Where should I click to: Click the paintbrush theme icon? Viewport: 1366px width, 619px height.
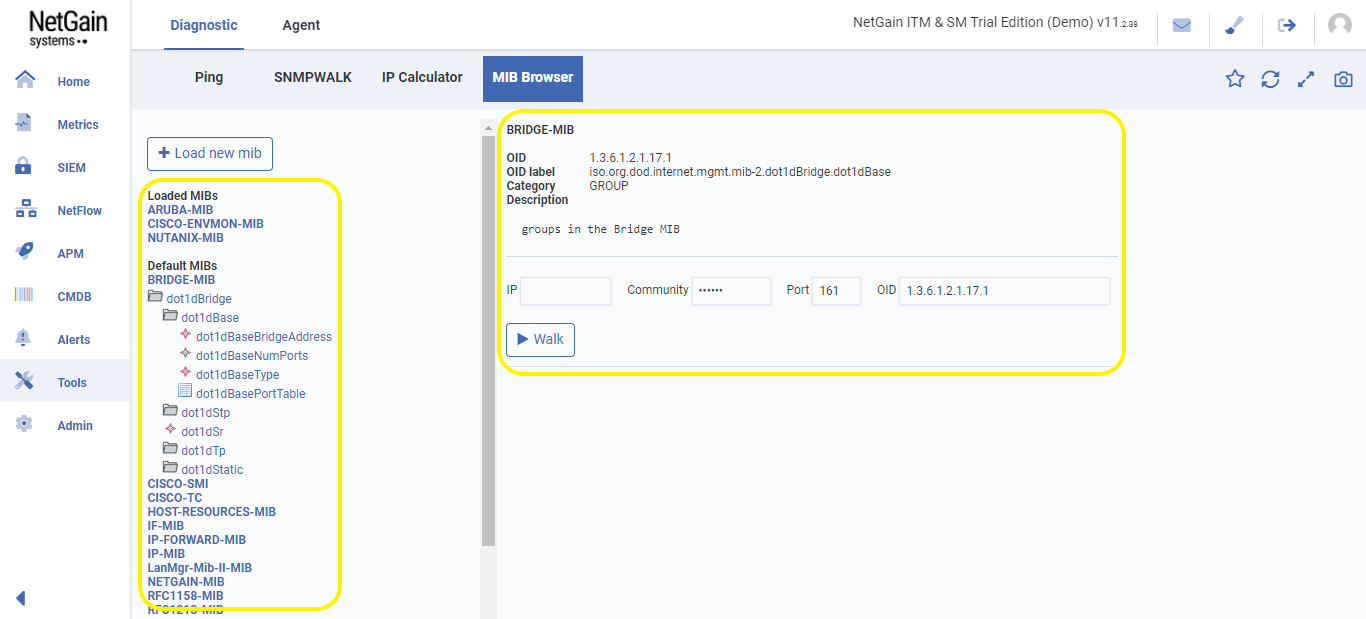click(x=1235, y=25)
